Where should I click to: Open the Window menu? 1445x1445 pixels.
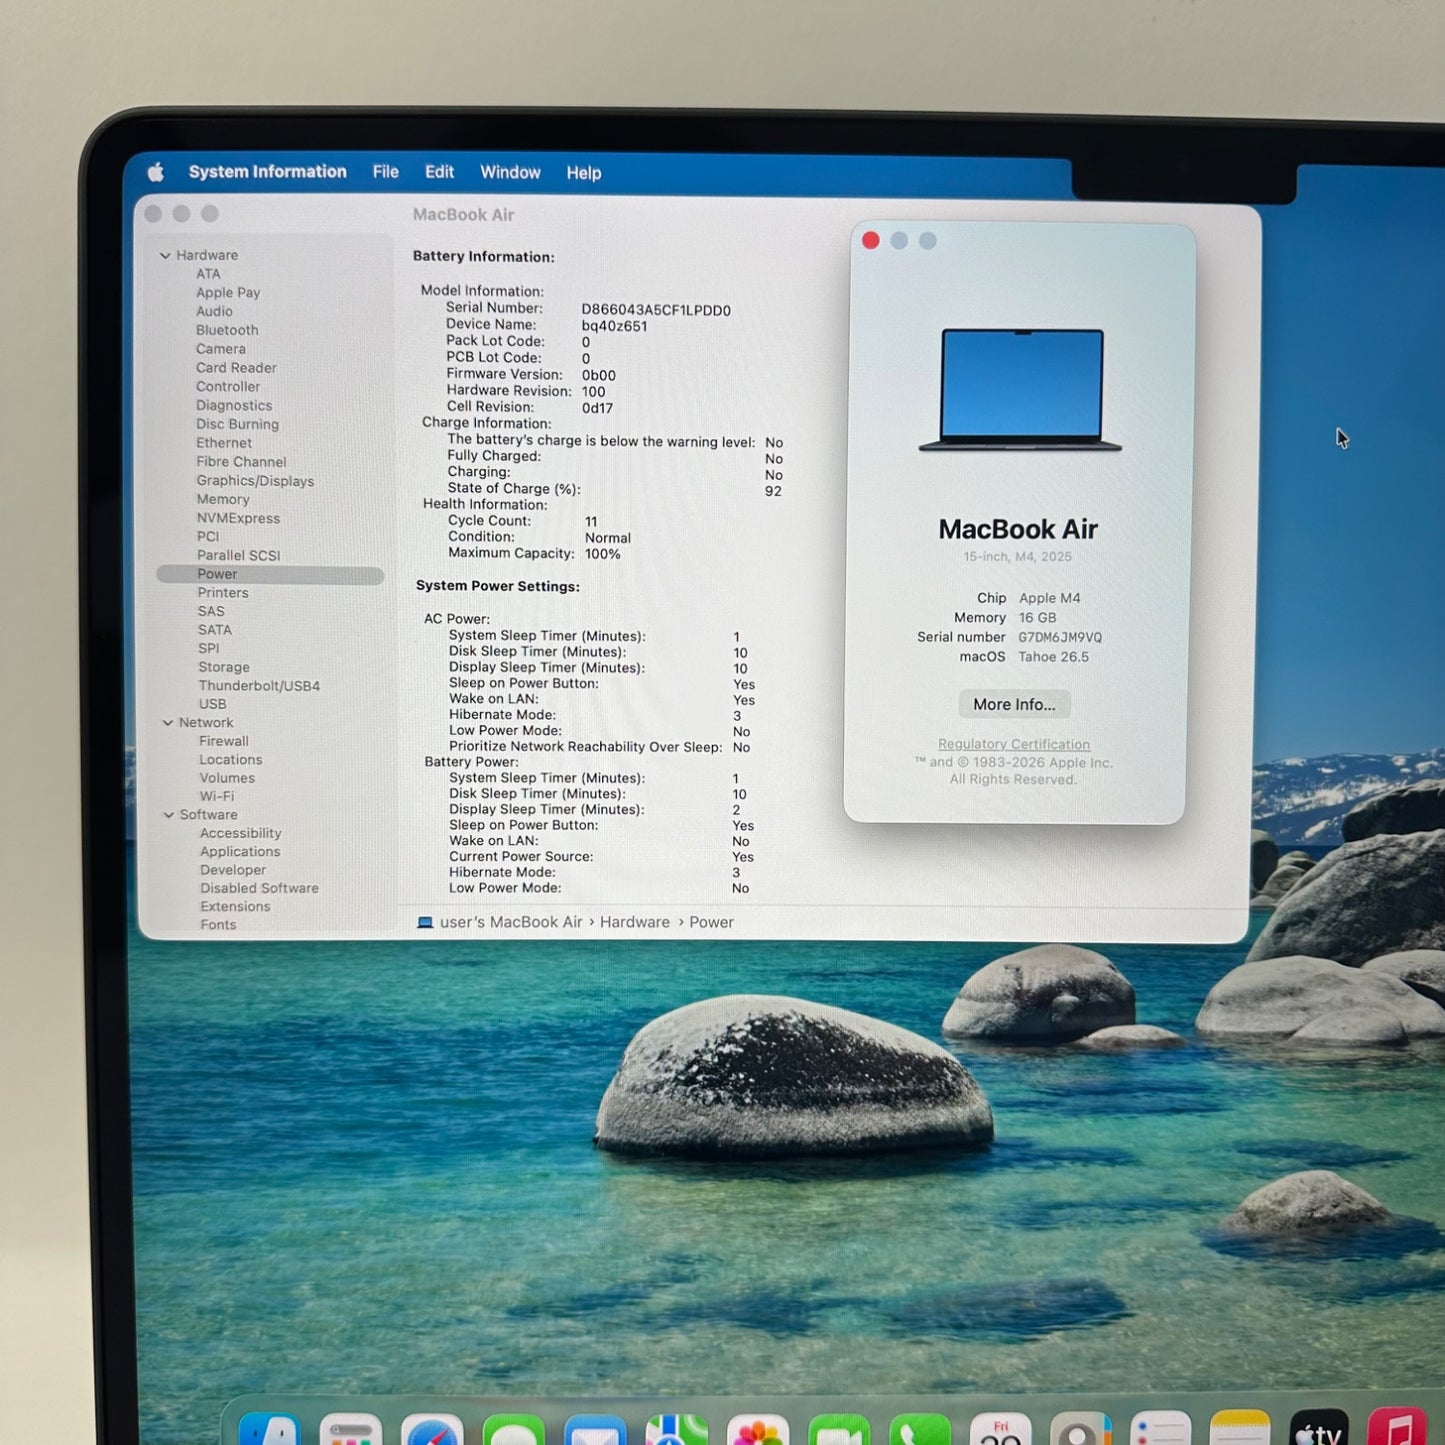tap(510, 172)
